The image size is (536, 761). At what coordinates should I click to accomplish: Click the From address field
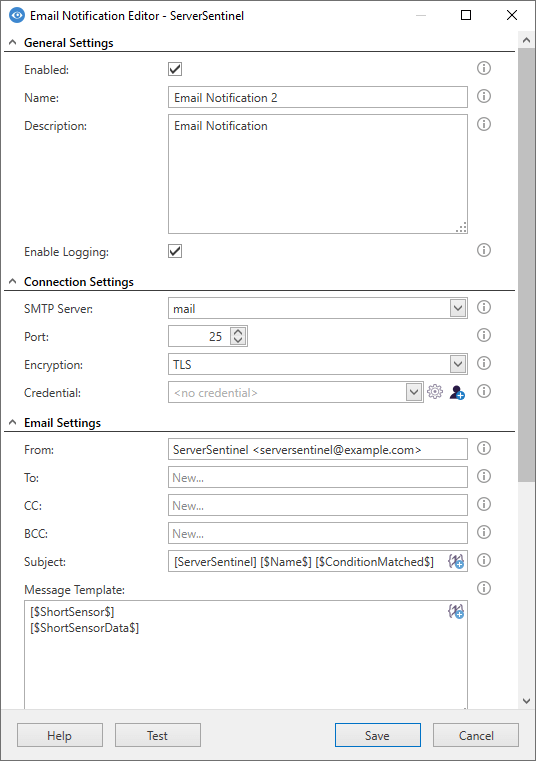click(318, 449)
